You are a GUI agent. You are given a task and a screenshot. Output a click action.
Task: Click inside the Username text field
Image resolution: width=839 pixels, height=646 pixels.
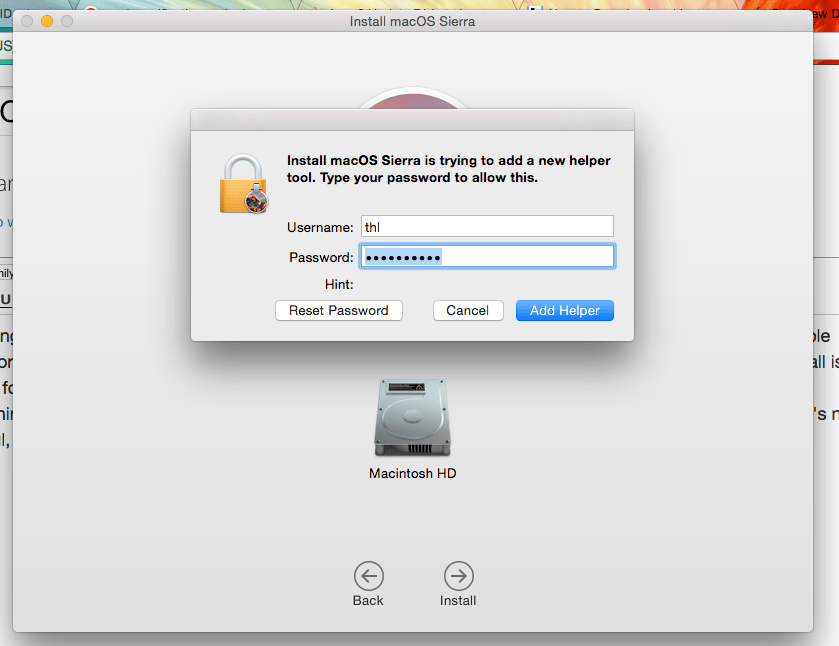point(487,226)
